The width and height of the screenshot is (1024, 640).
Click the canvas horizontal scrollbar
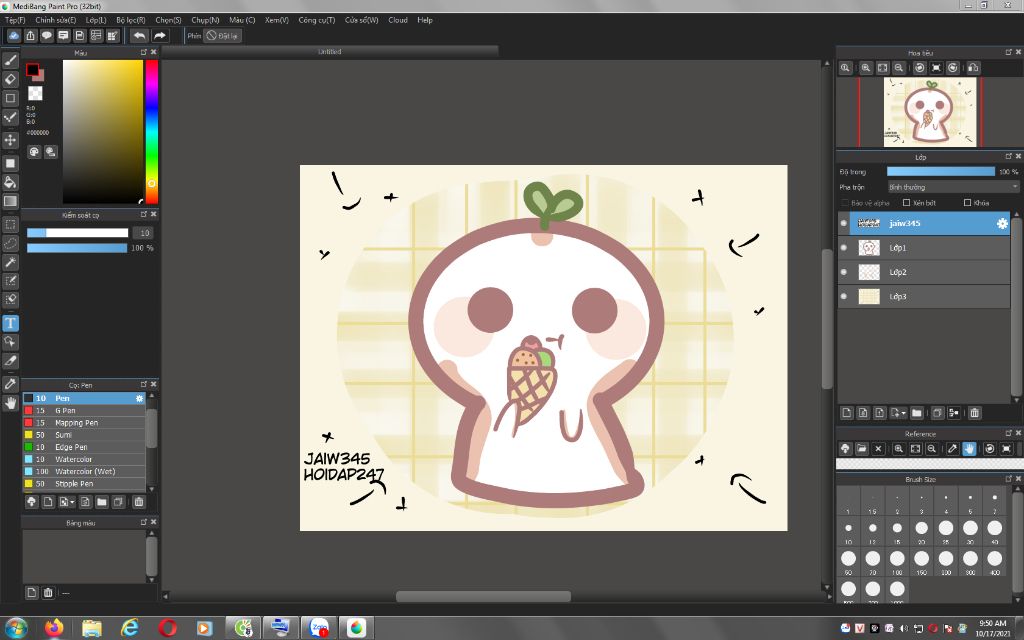pyautogui.click(x=483, y=596)
